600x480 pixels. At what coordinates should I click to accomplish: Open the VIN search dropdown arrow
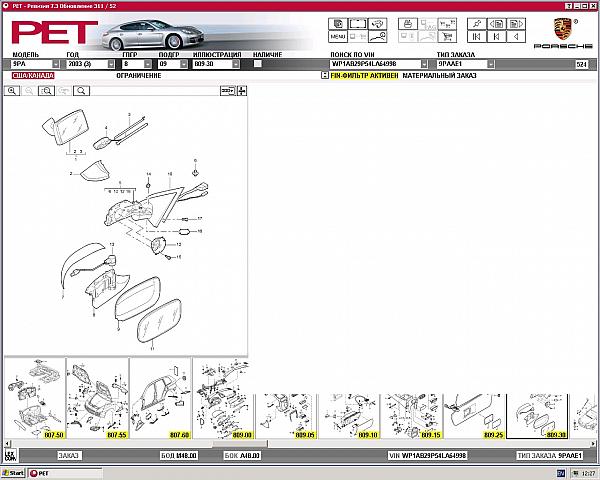(x=424, y=64)
